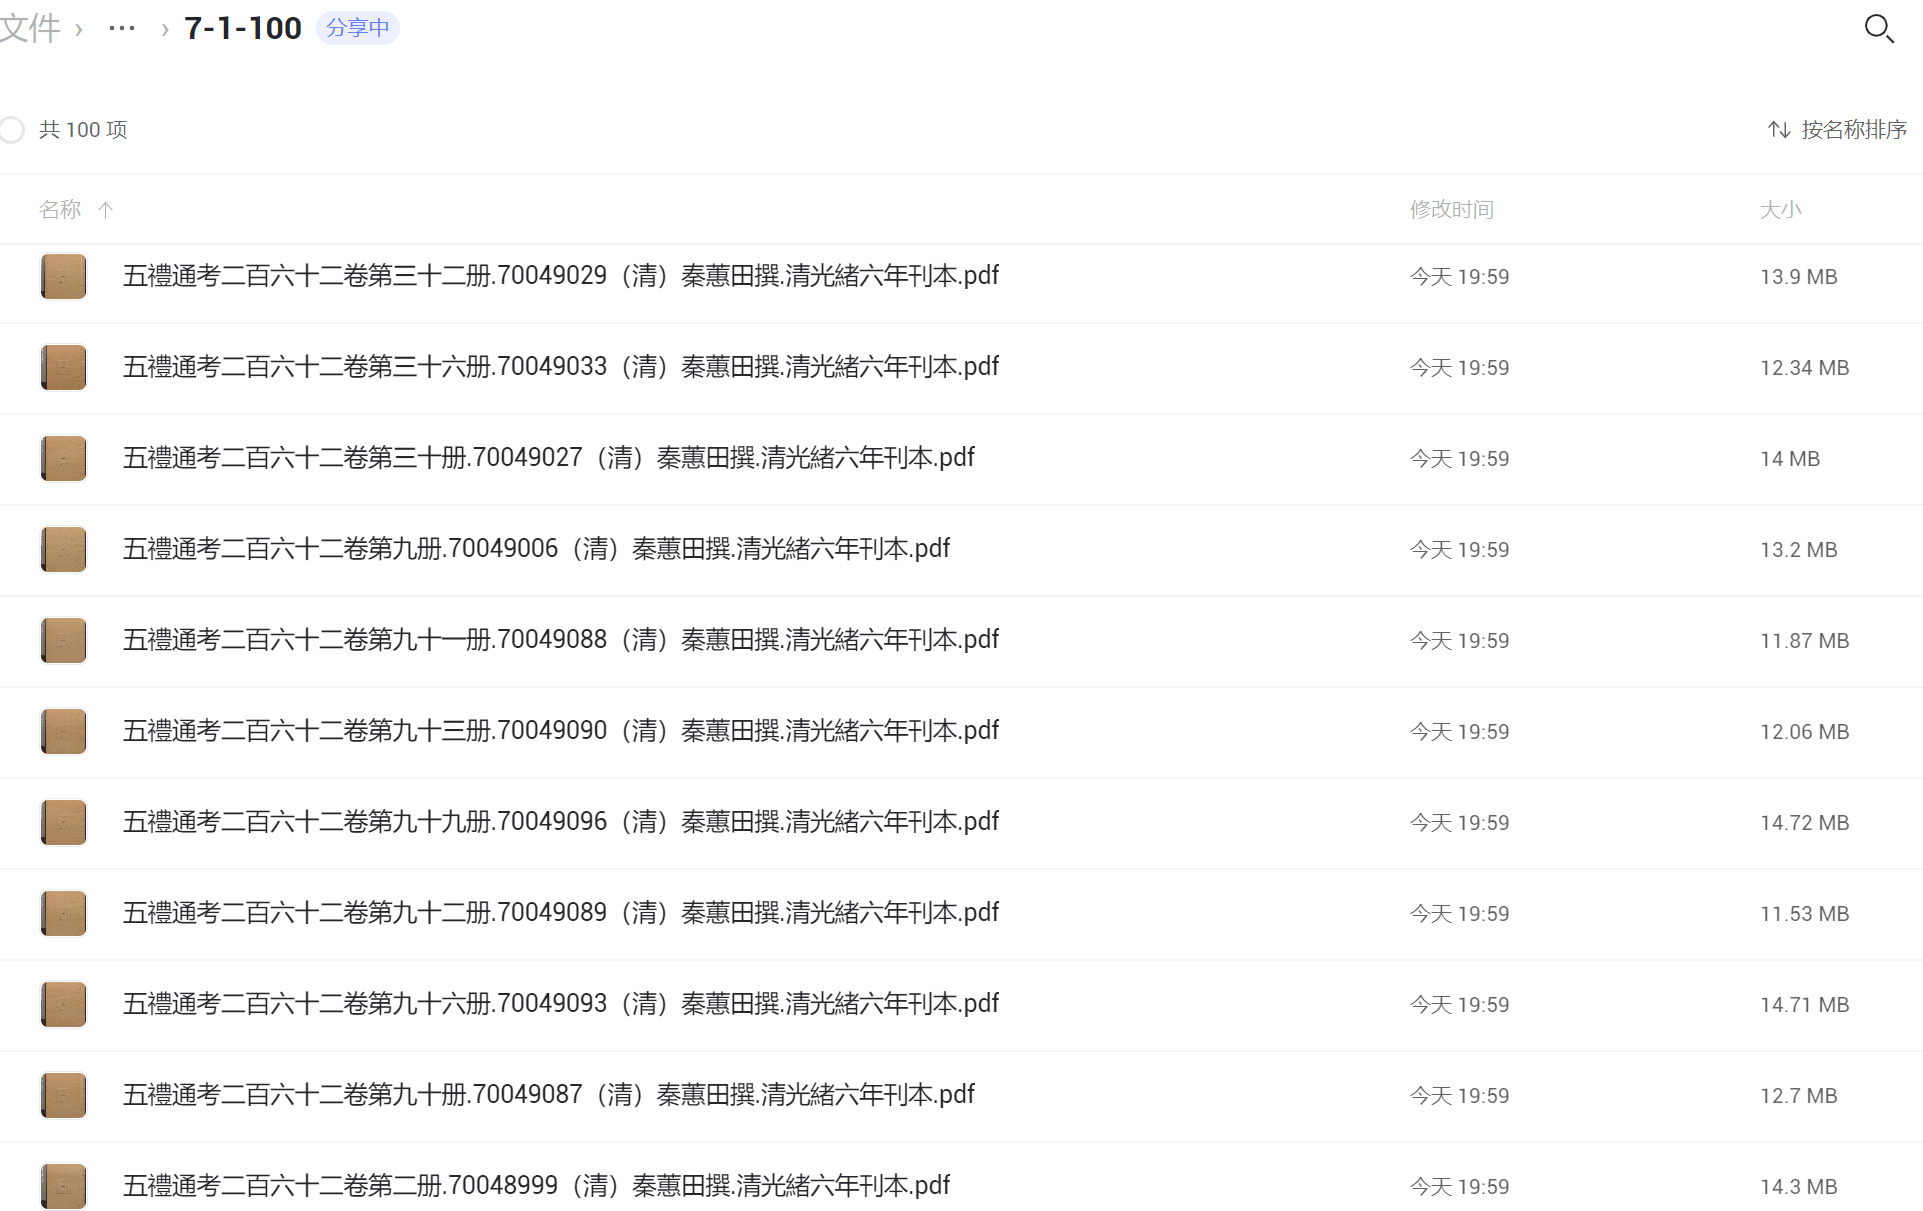Click the 12.06 MB size value

pyautogui.click(x=1805, y=732)
